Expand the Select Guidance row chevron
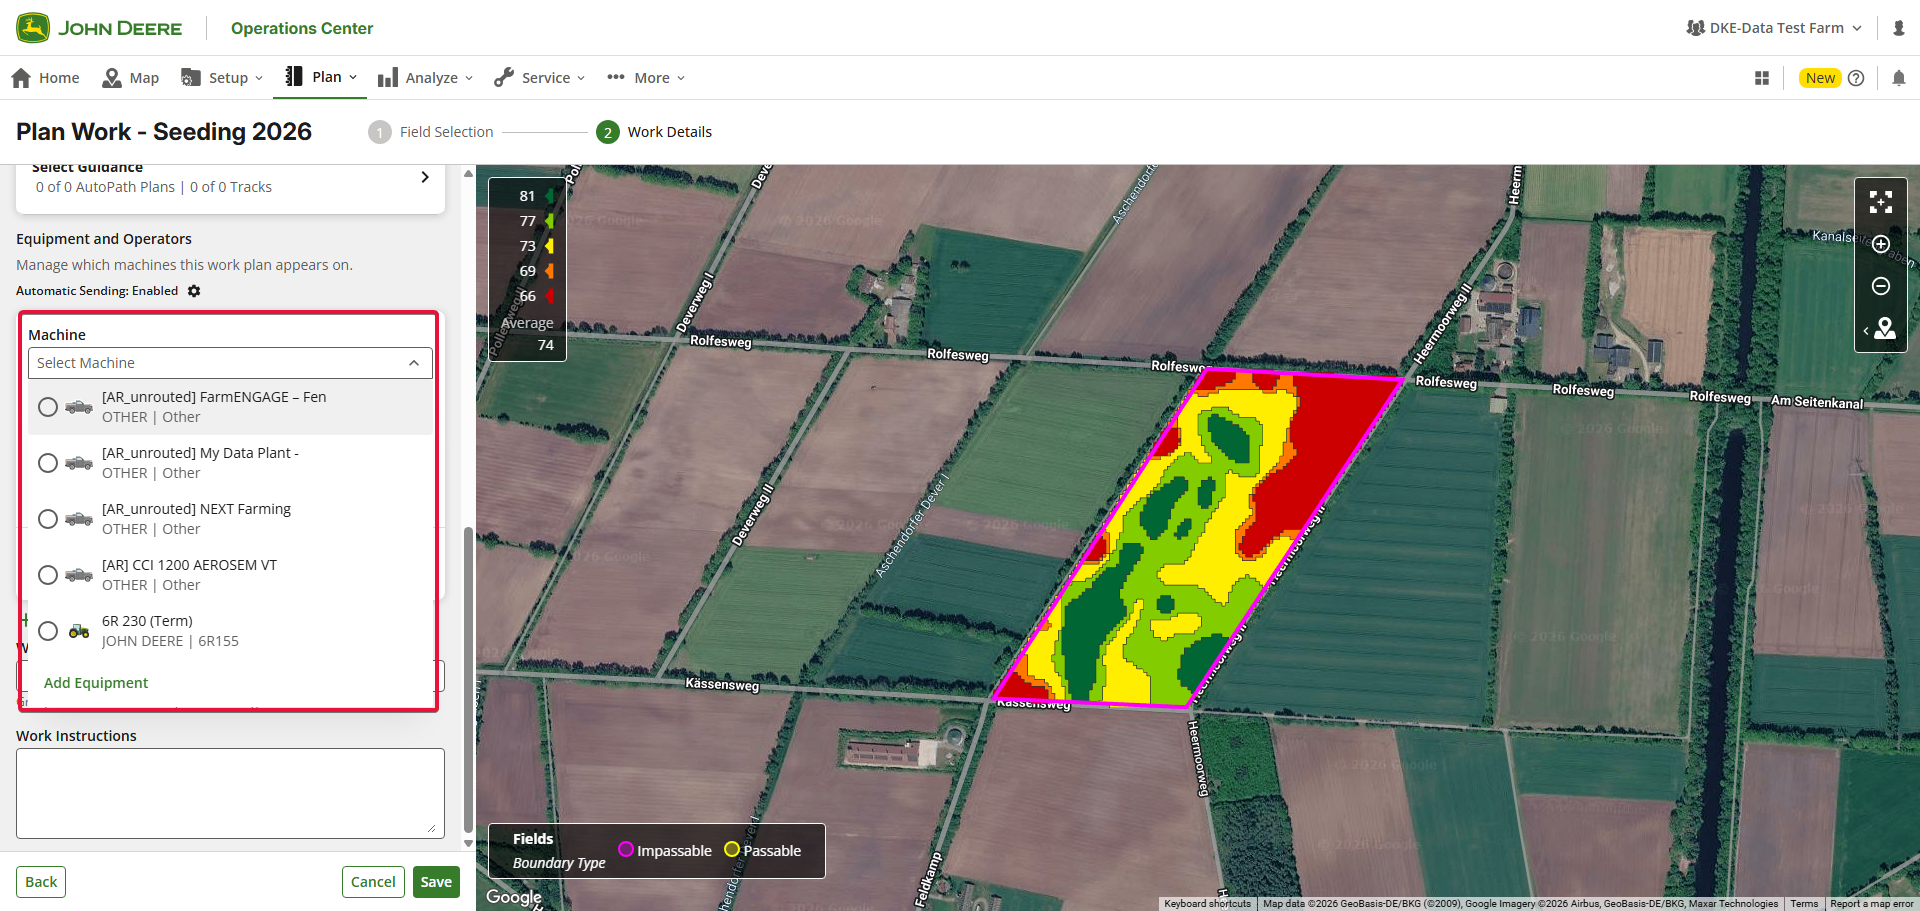The height and width of the screenshot is (911, 1920). [425, 177]
